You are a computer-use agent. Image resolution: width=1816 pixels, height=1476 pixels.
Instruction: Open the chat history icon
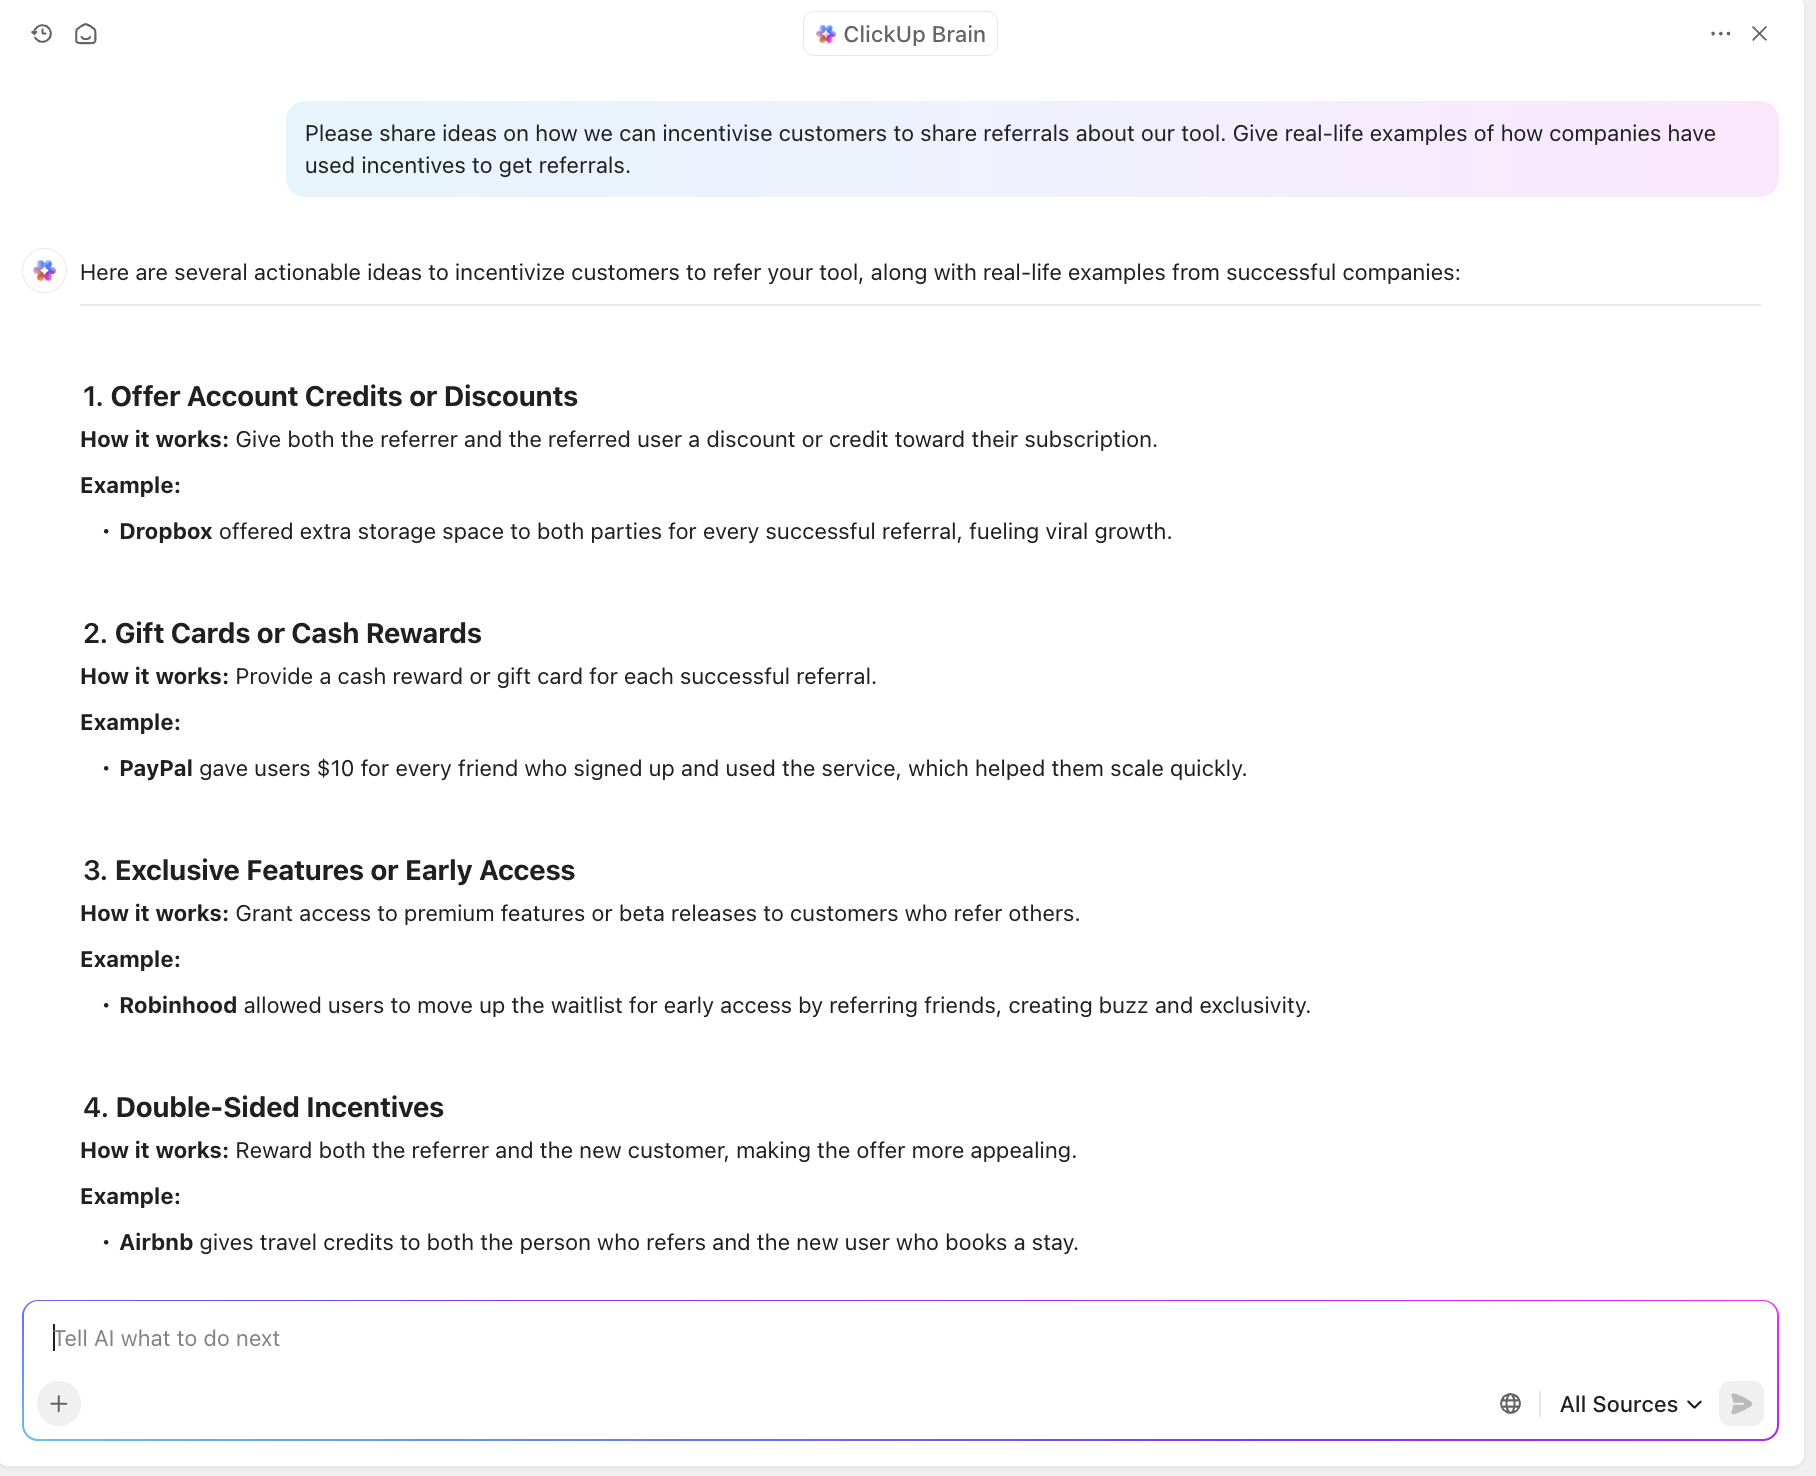[41, 33]
